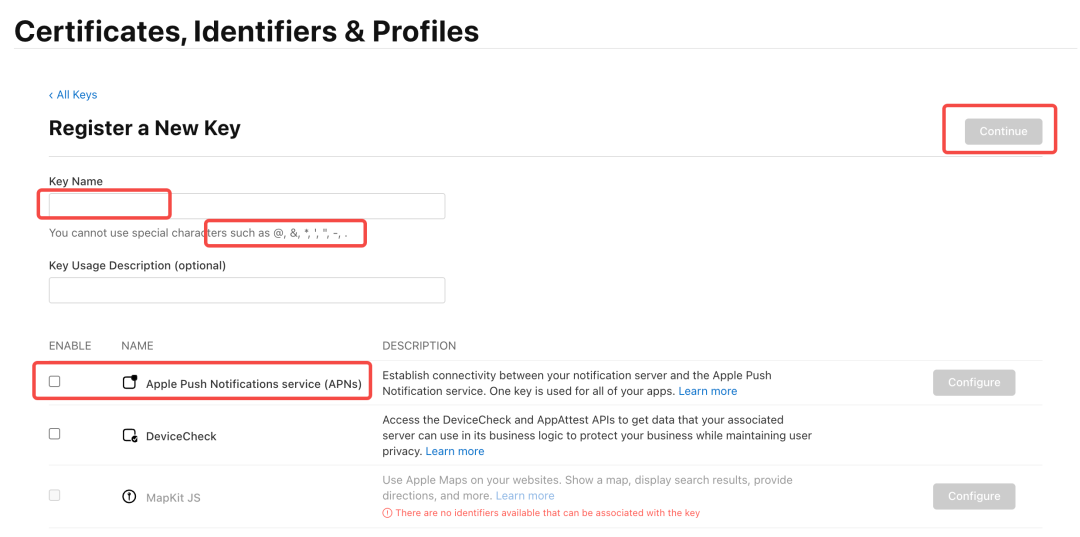Click Configure for the MapKit JS row

pyautogui.click(x=974, y=496)
